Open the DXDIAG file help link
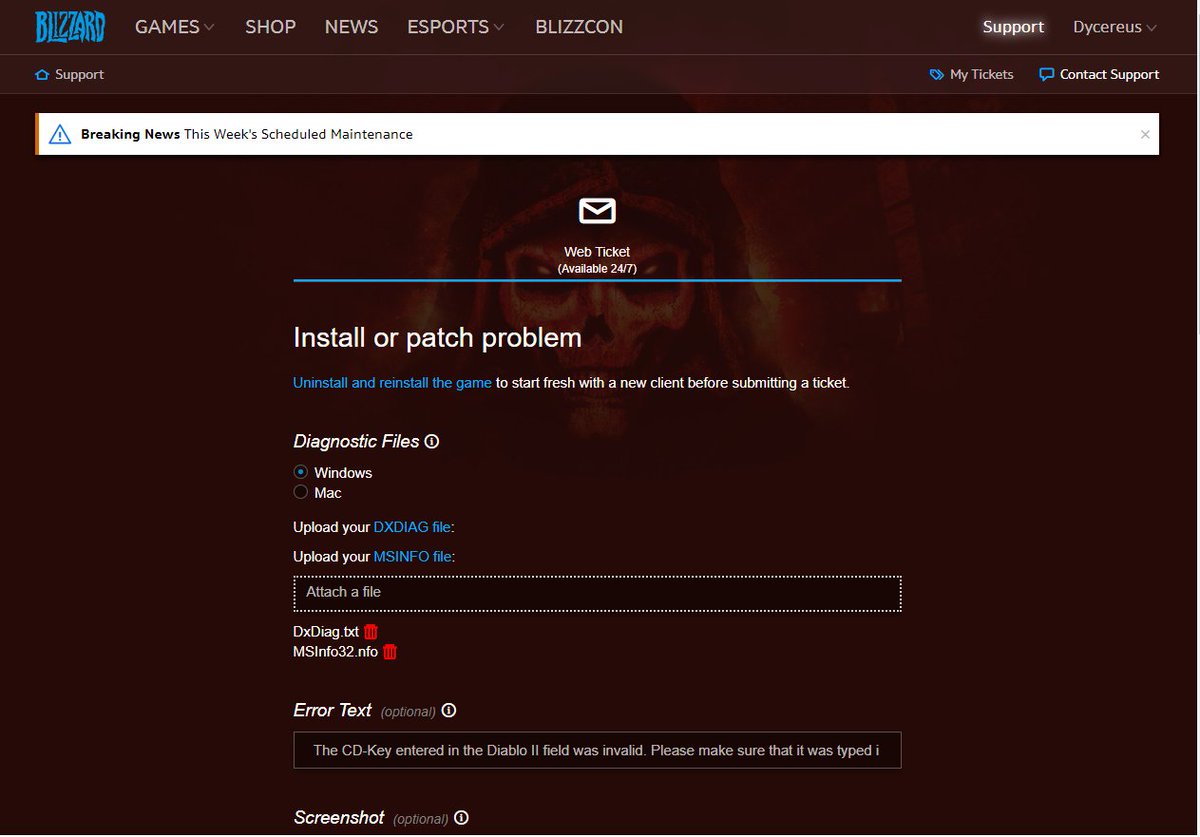Image resolution: width=1200 pixels, height=837 pixels. (x=413, y=526)
